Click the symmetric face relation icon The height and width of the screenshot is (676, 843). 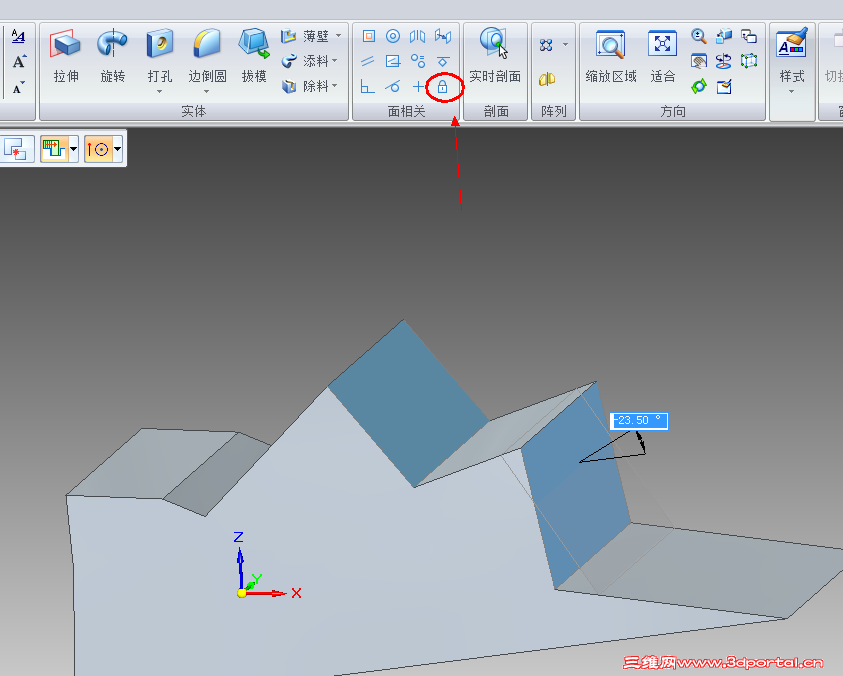418,36
